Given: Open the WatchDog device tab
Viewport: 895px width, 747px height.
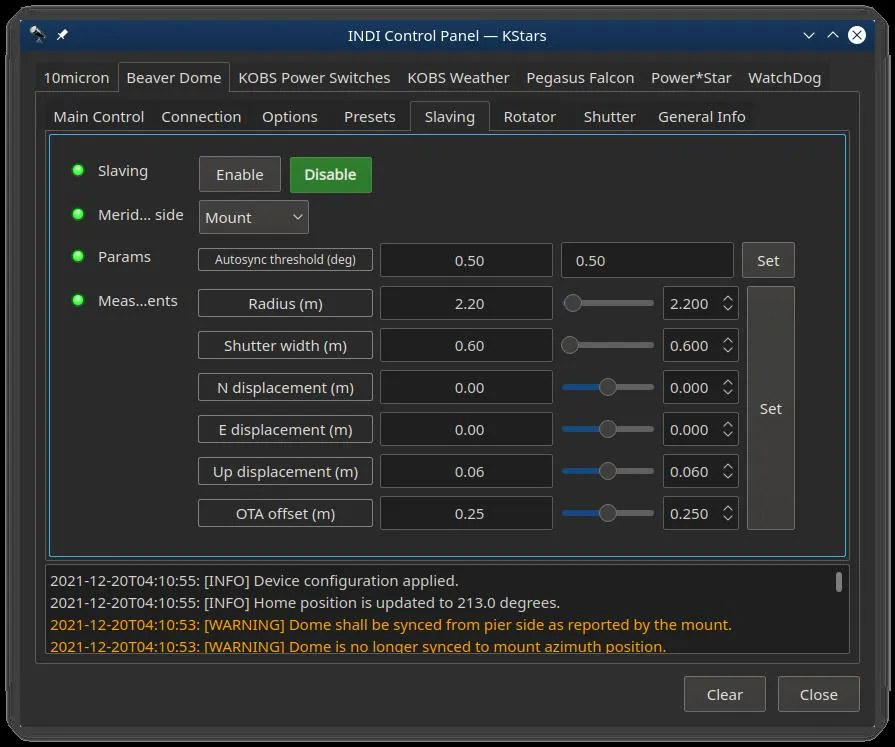Looking at the screenshot, I should tap(784, 78).
